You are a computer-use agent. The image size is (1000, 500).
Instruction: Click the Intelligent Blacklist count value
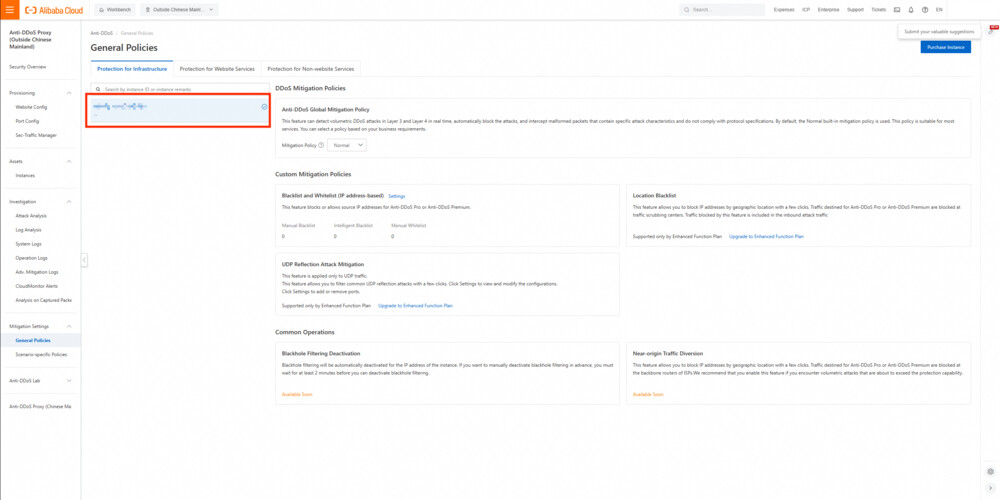coord(335,237)
